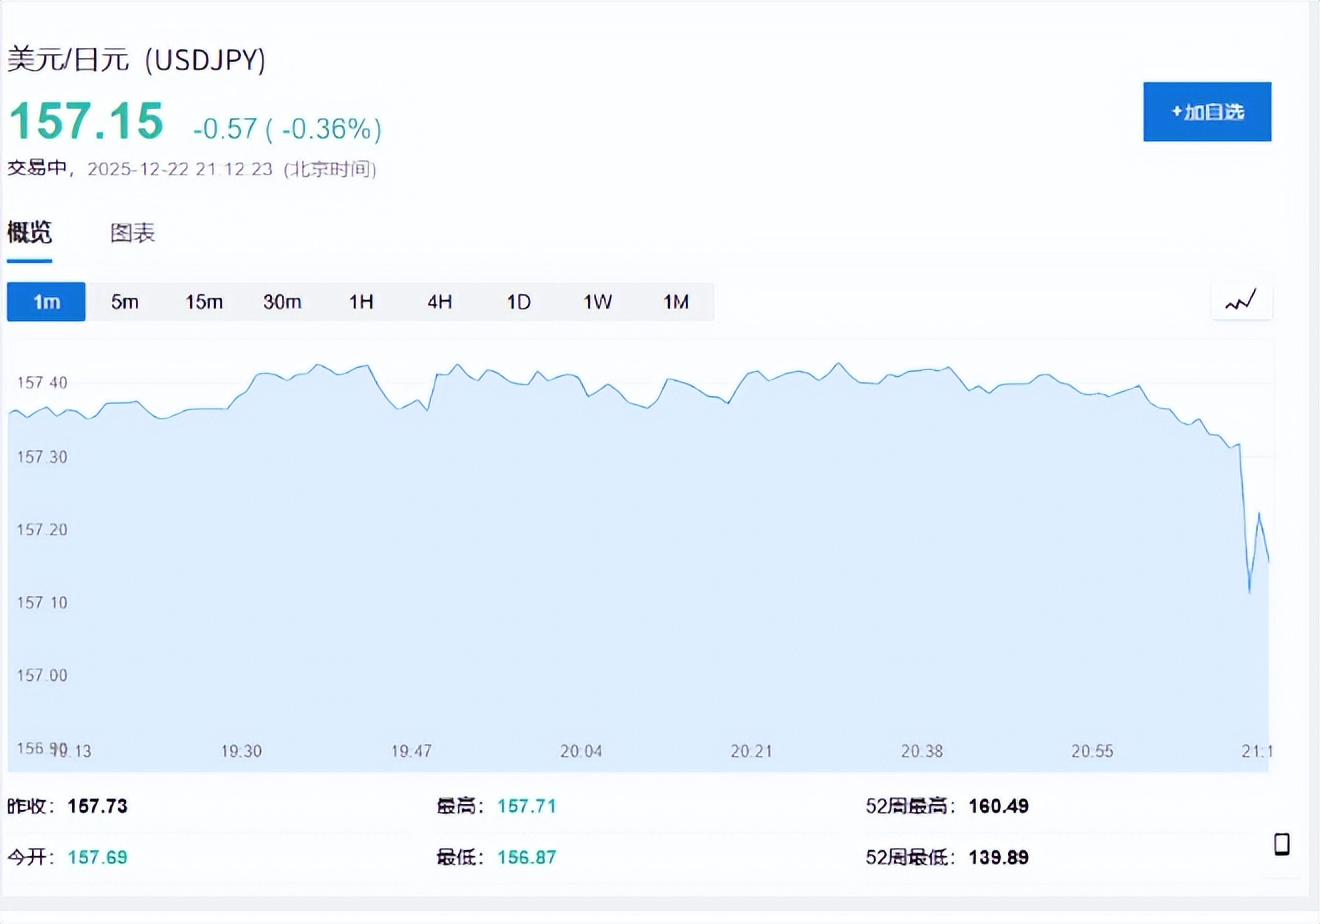Viewport: 1320px width, 924px height.
Task: Click the 最低 value 156.87
Action: (x=526, y=857)
